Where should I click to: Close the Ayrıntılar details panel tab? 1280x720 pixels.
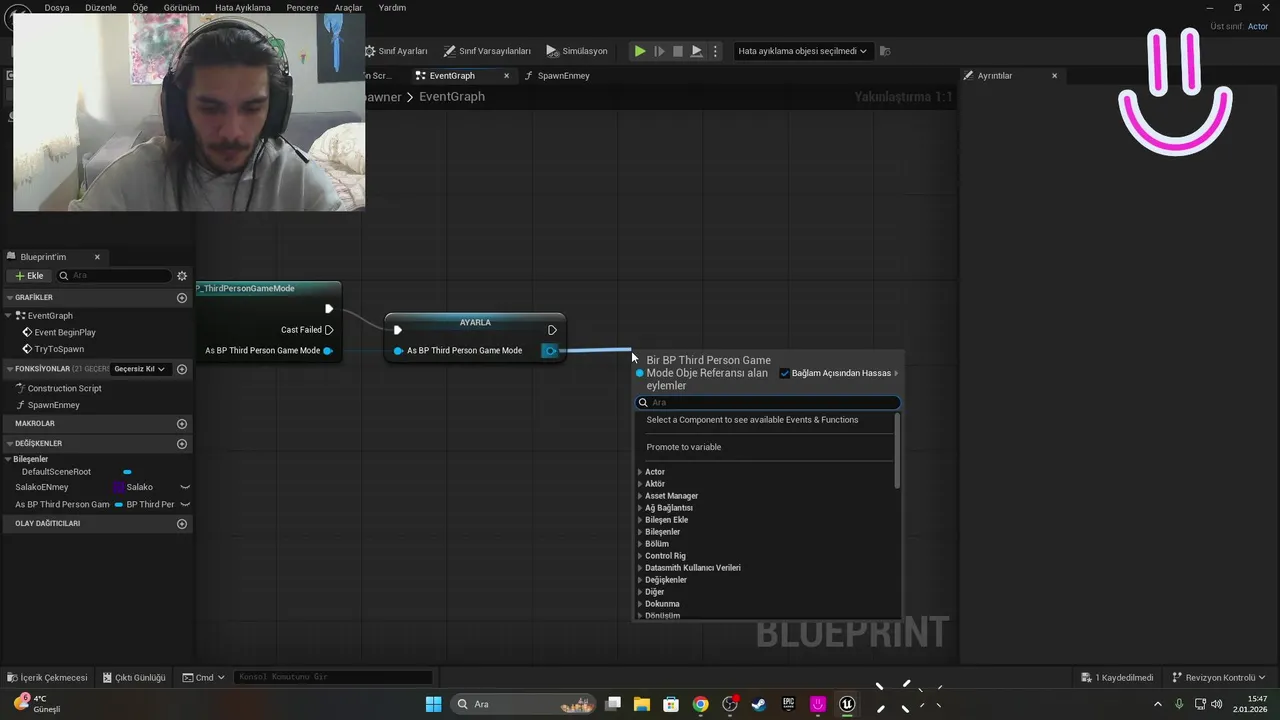[1054, 76]
